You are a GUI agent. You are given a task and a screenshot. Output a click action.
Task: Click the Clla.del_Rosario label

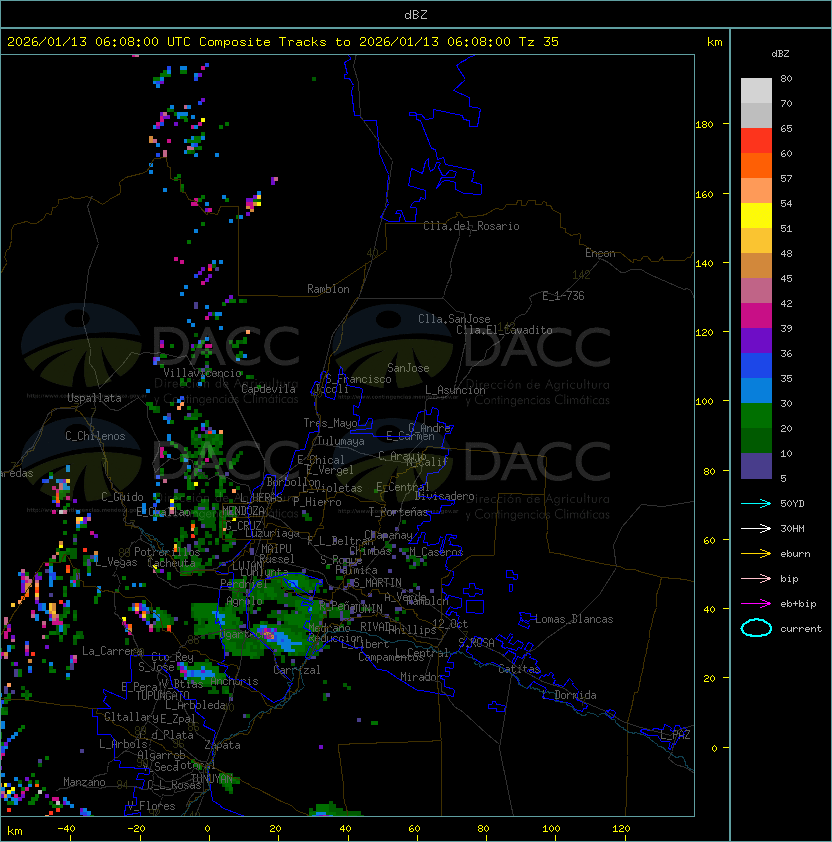pyautogui.click(x=471, y=226)
